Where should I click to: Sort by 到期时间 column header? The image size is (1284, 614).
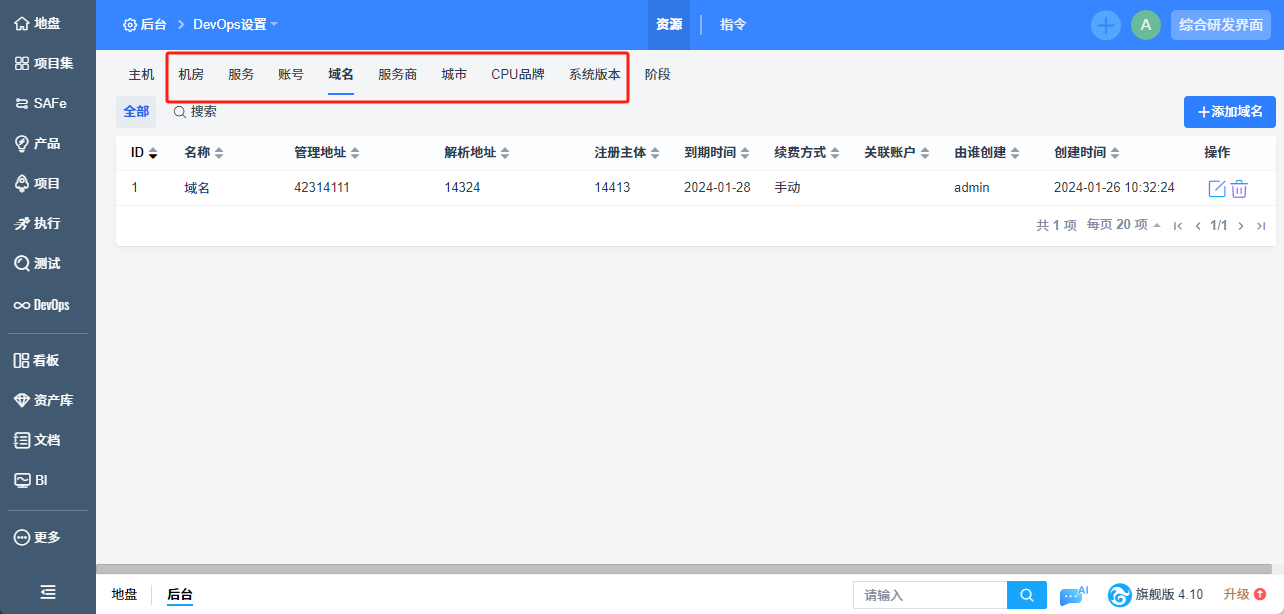[x=716, y=153]
